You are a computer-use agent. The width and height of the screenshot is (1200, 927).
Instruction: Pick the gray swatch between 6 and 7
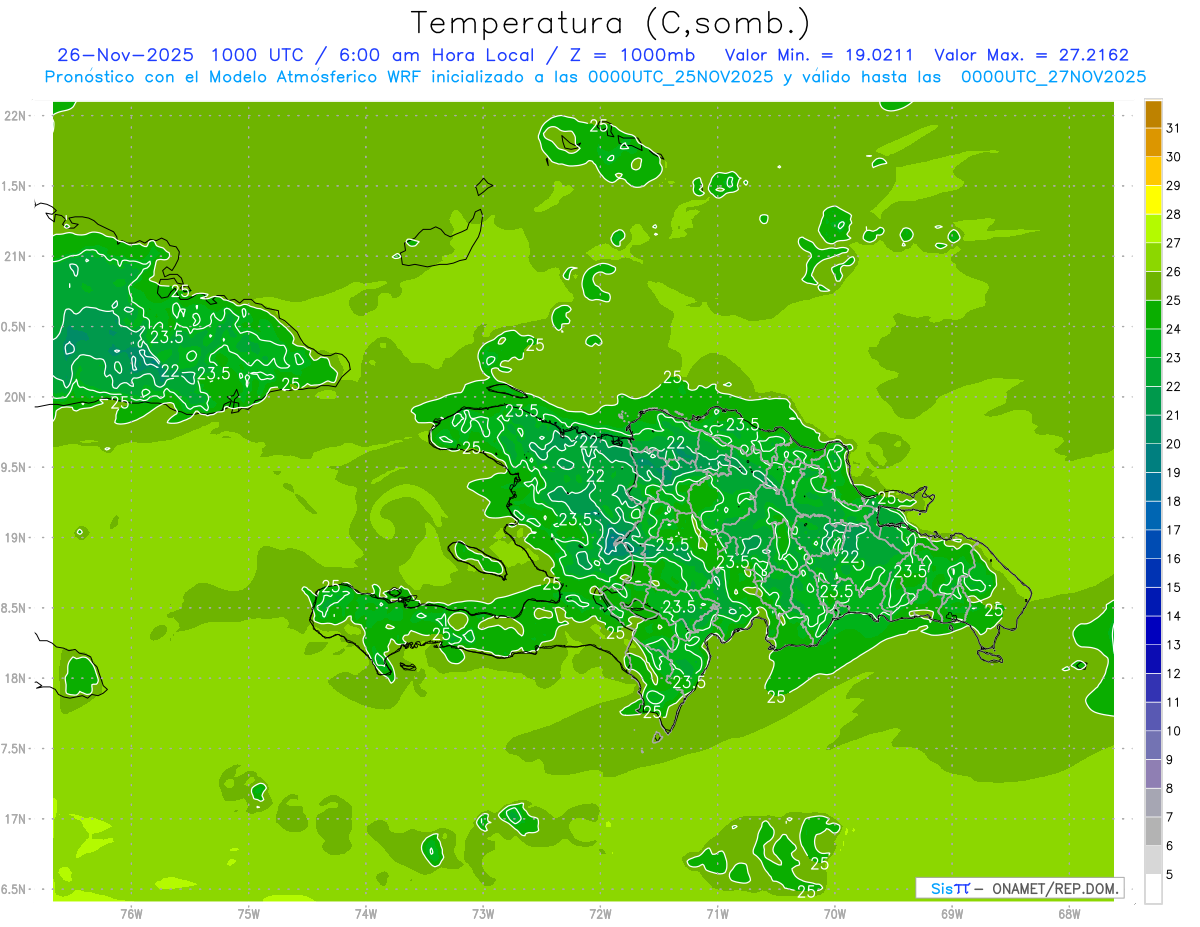1153,831
